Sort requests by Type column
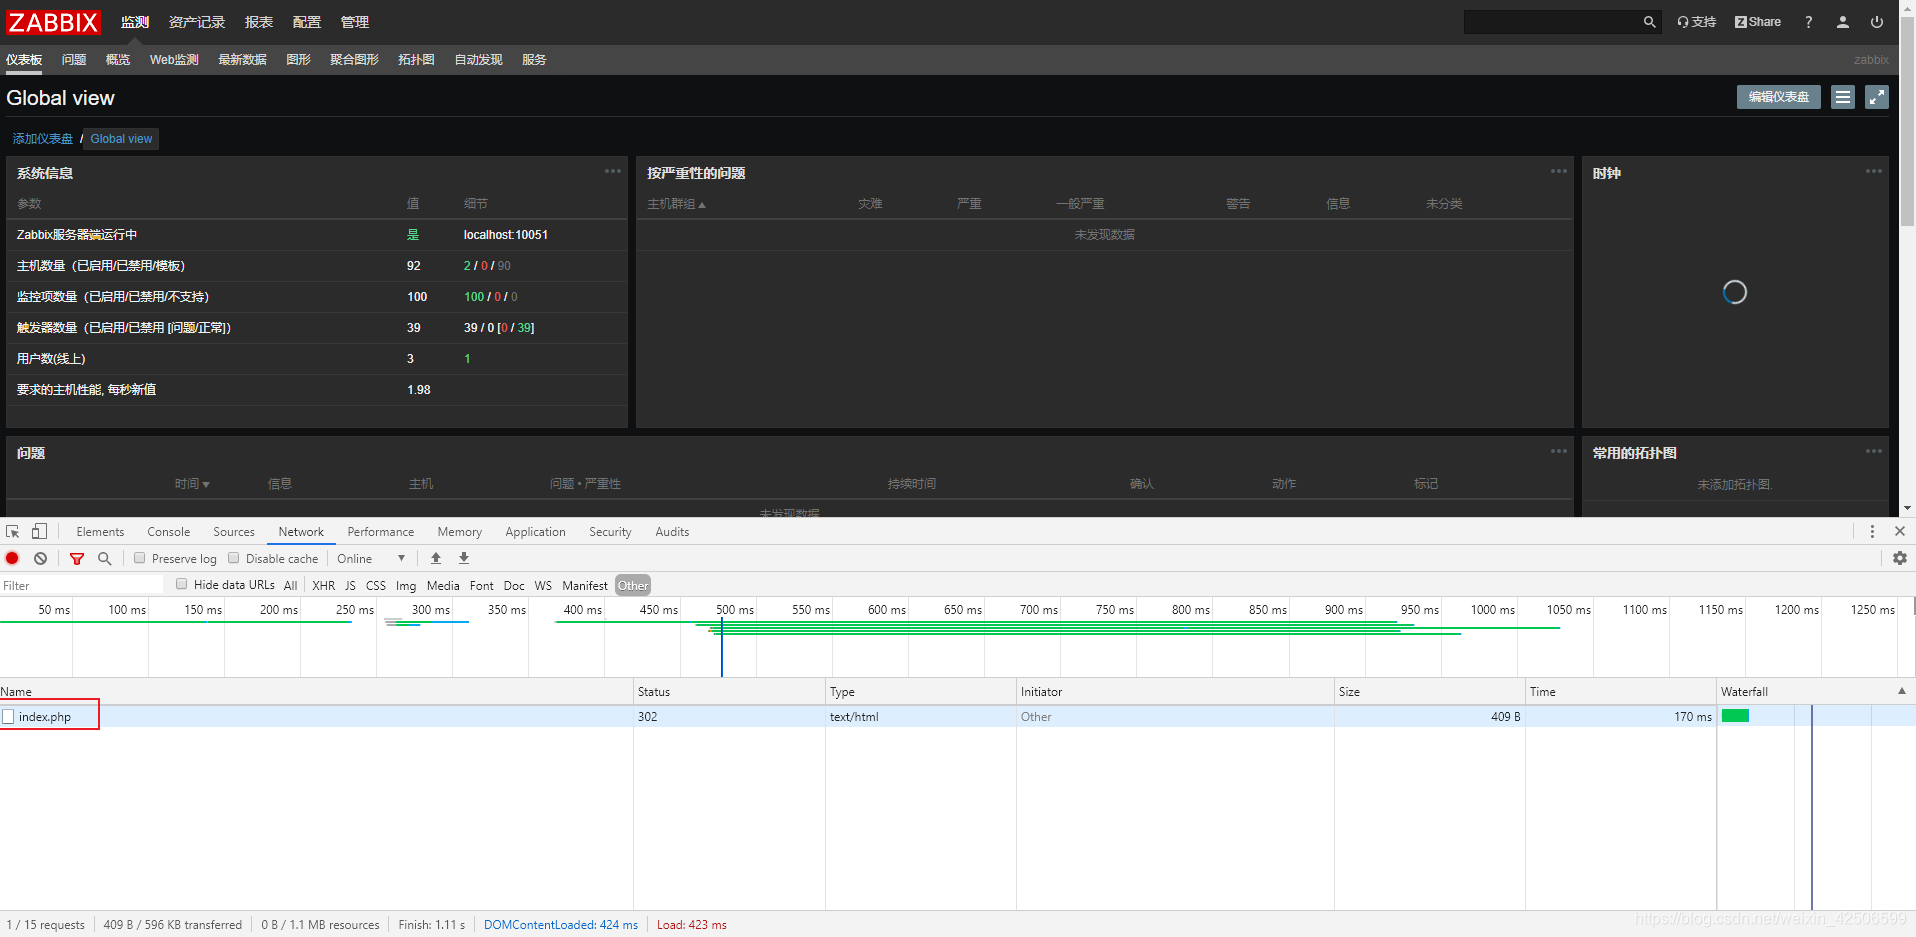1916x937 pixels. coord(920,691)
